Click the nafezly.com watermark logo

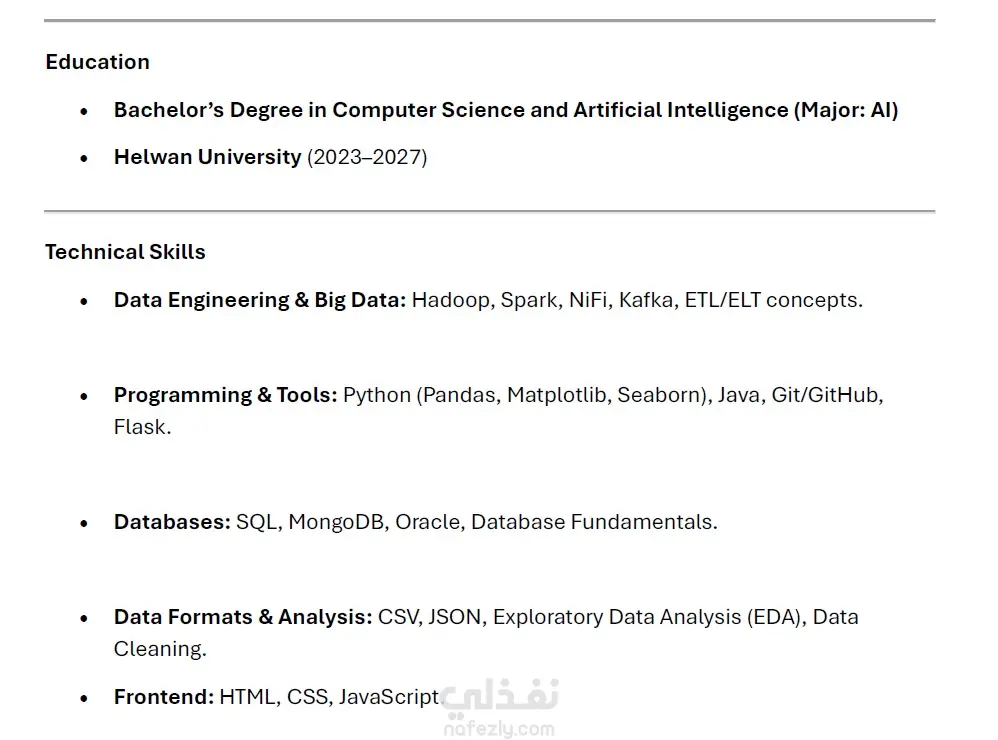tap(500, 706)
